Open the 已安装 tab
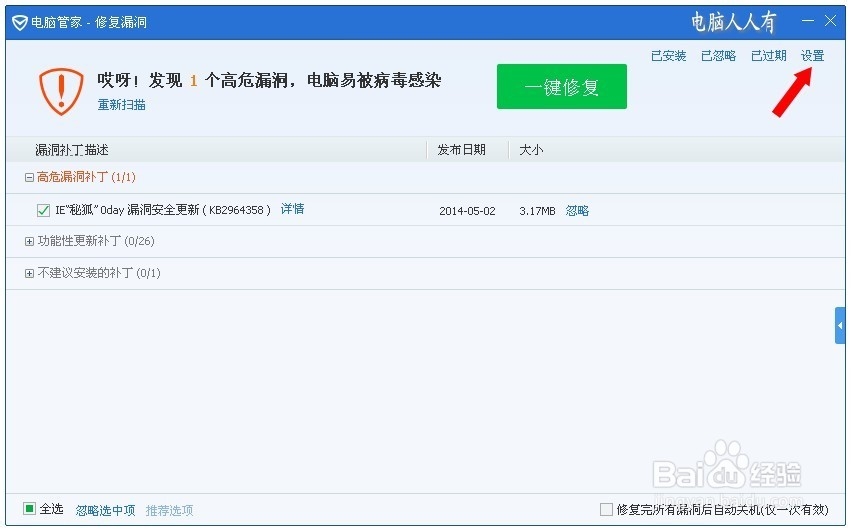The height and width of the screenshot is (531, 851). pyautogui.click(x=669, y=56)
